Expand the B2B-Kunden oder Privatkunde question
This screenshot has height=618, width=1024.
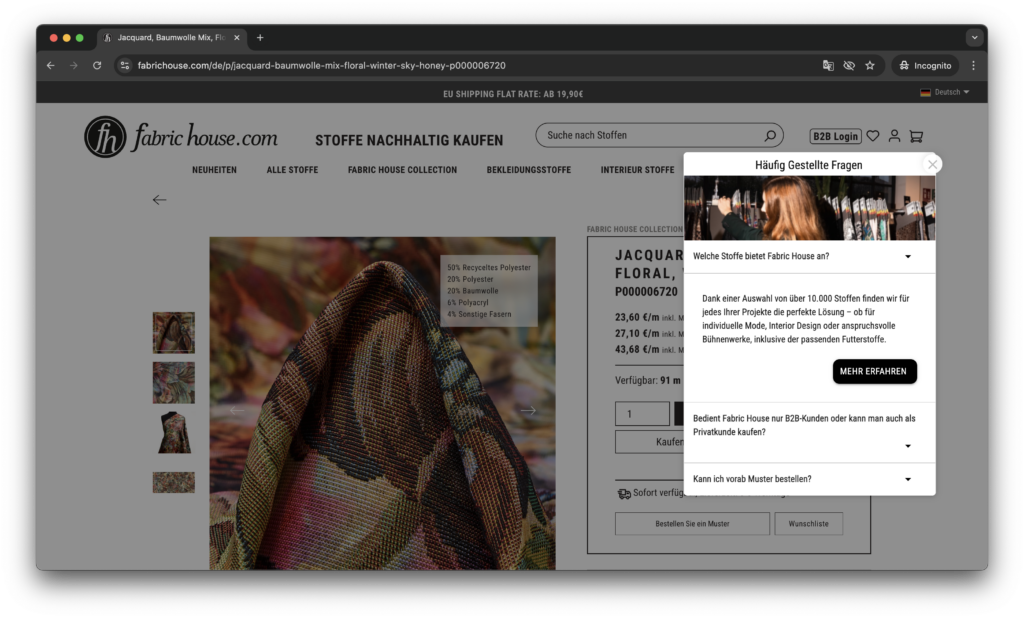pyautogui.click(x=907, y=446)
